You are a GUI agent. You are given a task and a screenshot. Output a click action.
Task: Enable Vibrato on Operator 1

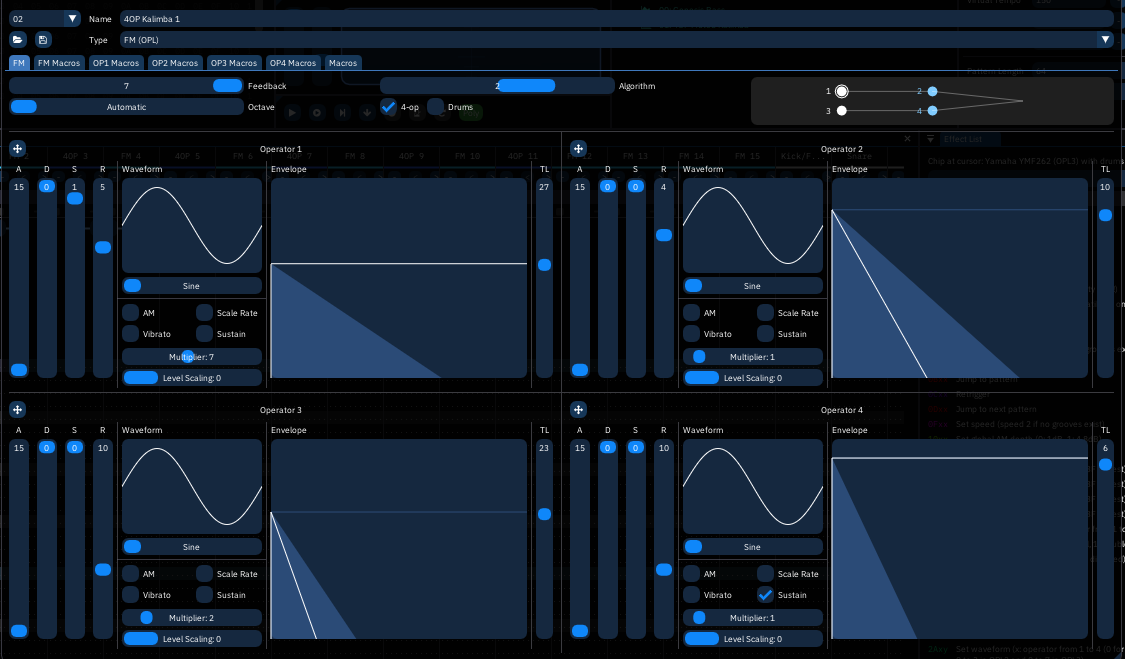[x=131, y=334]
